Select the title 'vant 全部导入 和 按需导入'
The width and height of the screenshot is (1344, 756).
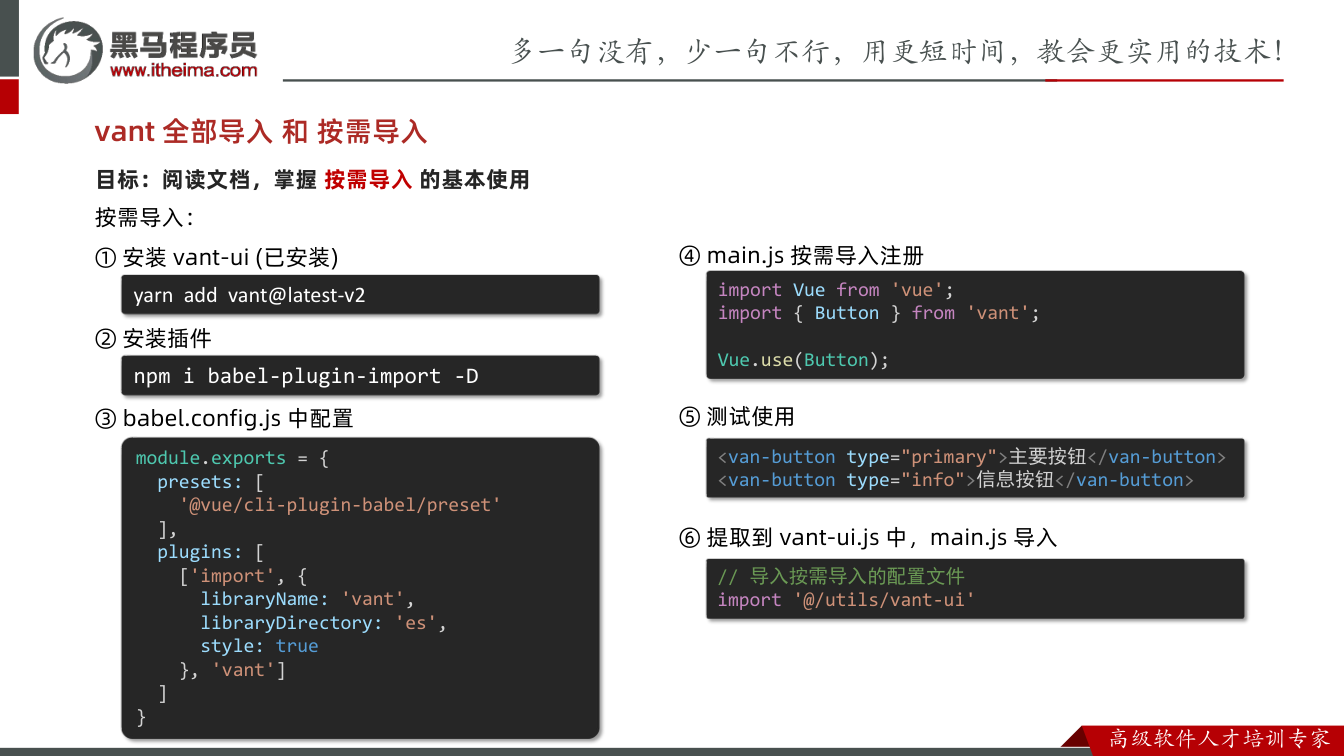point(261,131)
